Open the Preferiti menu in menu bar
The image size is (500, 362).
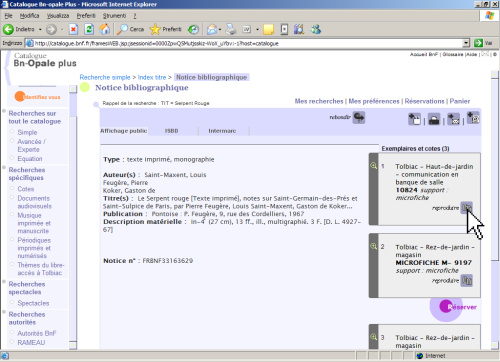click(x=86, y=16)
